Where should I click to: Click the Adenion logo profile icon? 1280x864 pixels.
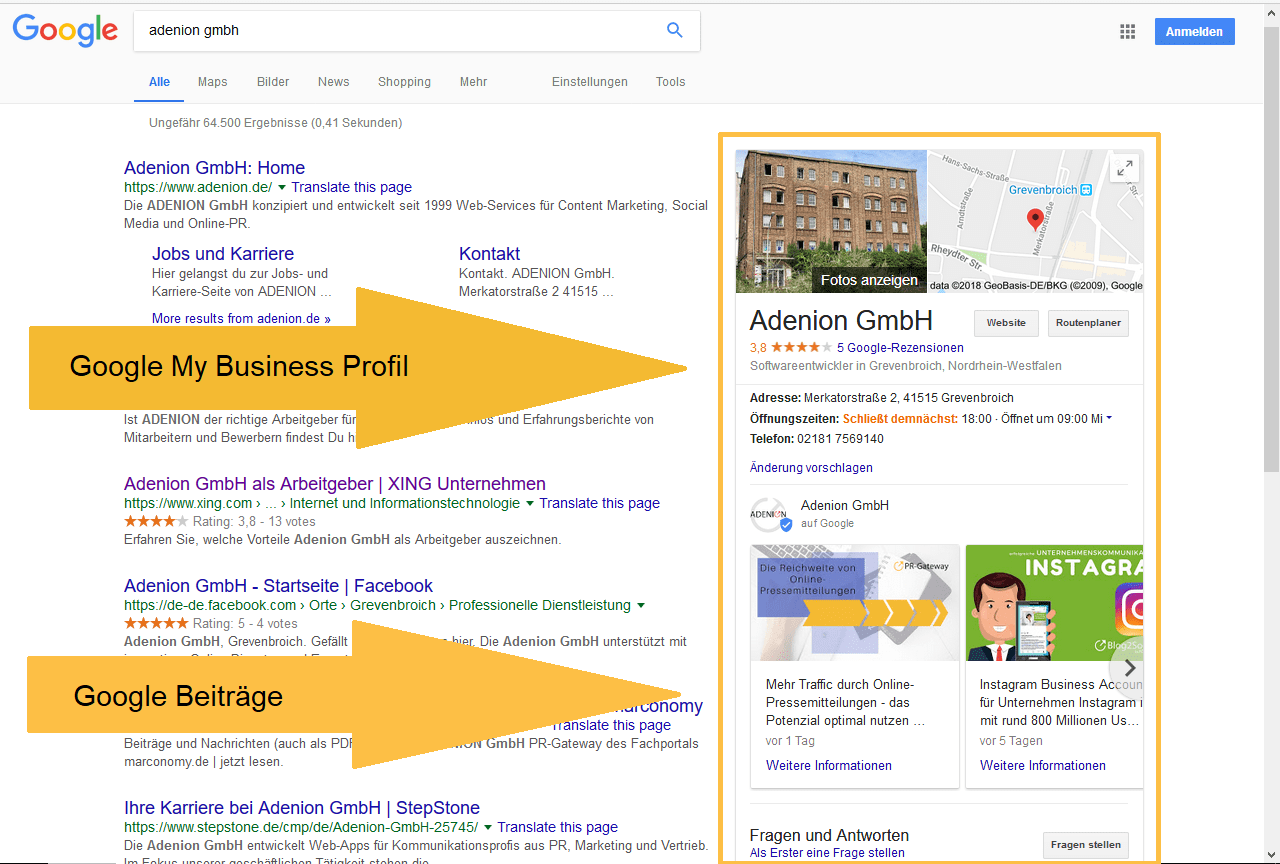pos(769,515)
